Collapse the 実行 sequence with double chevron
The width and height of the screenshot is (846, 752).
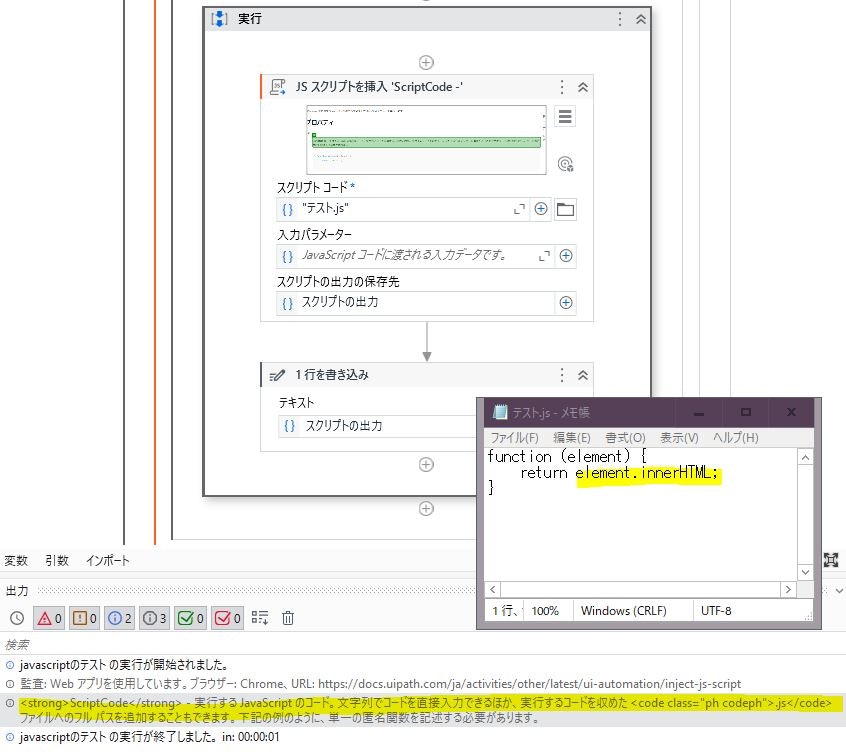[639, 18]
